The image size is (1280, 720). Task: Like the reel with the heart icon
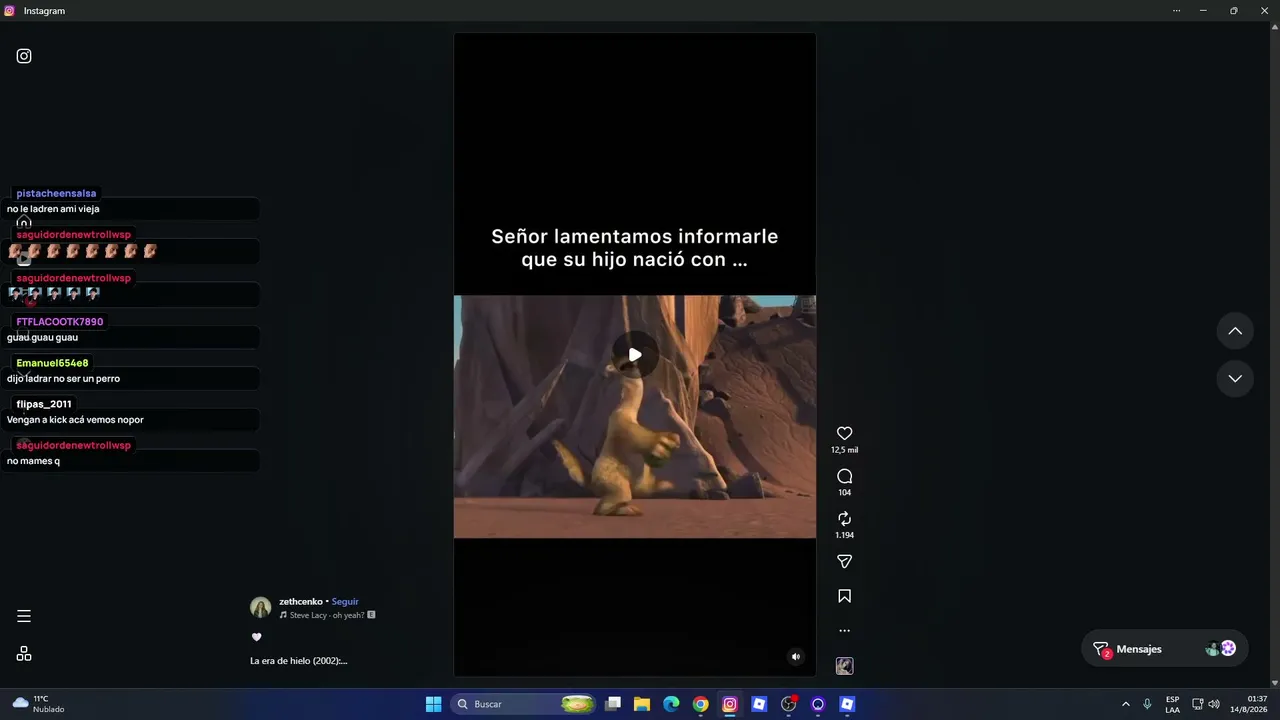(x=844, y=433)
